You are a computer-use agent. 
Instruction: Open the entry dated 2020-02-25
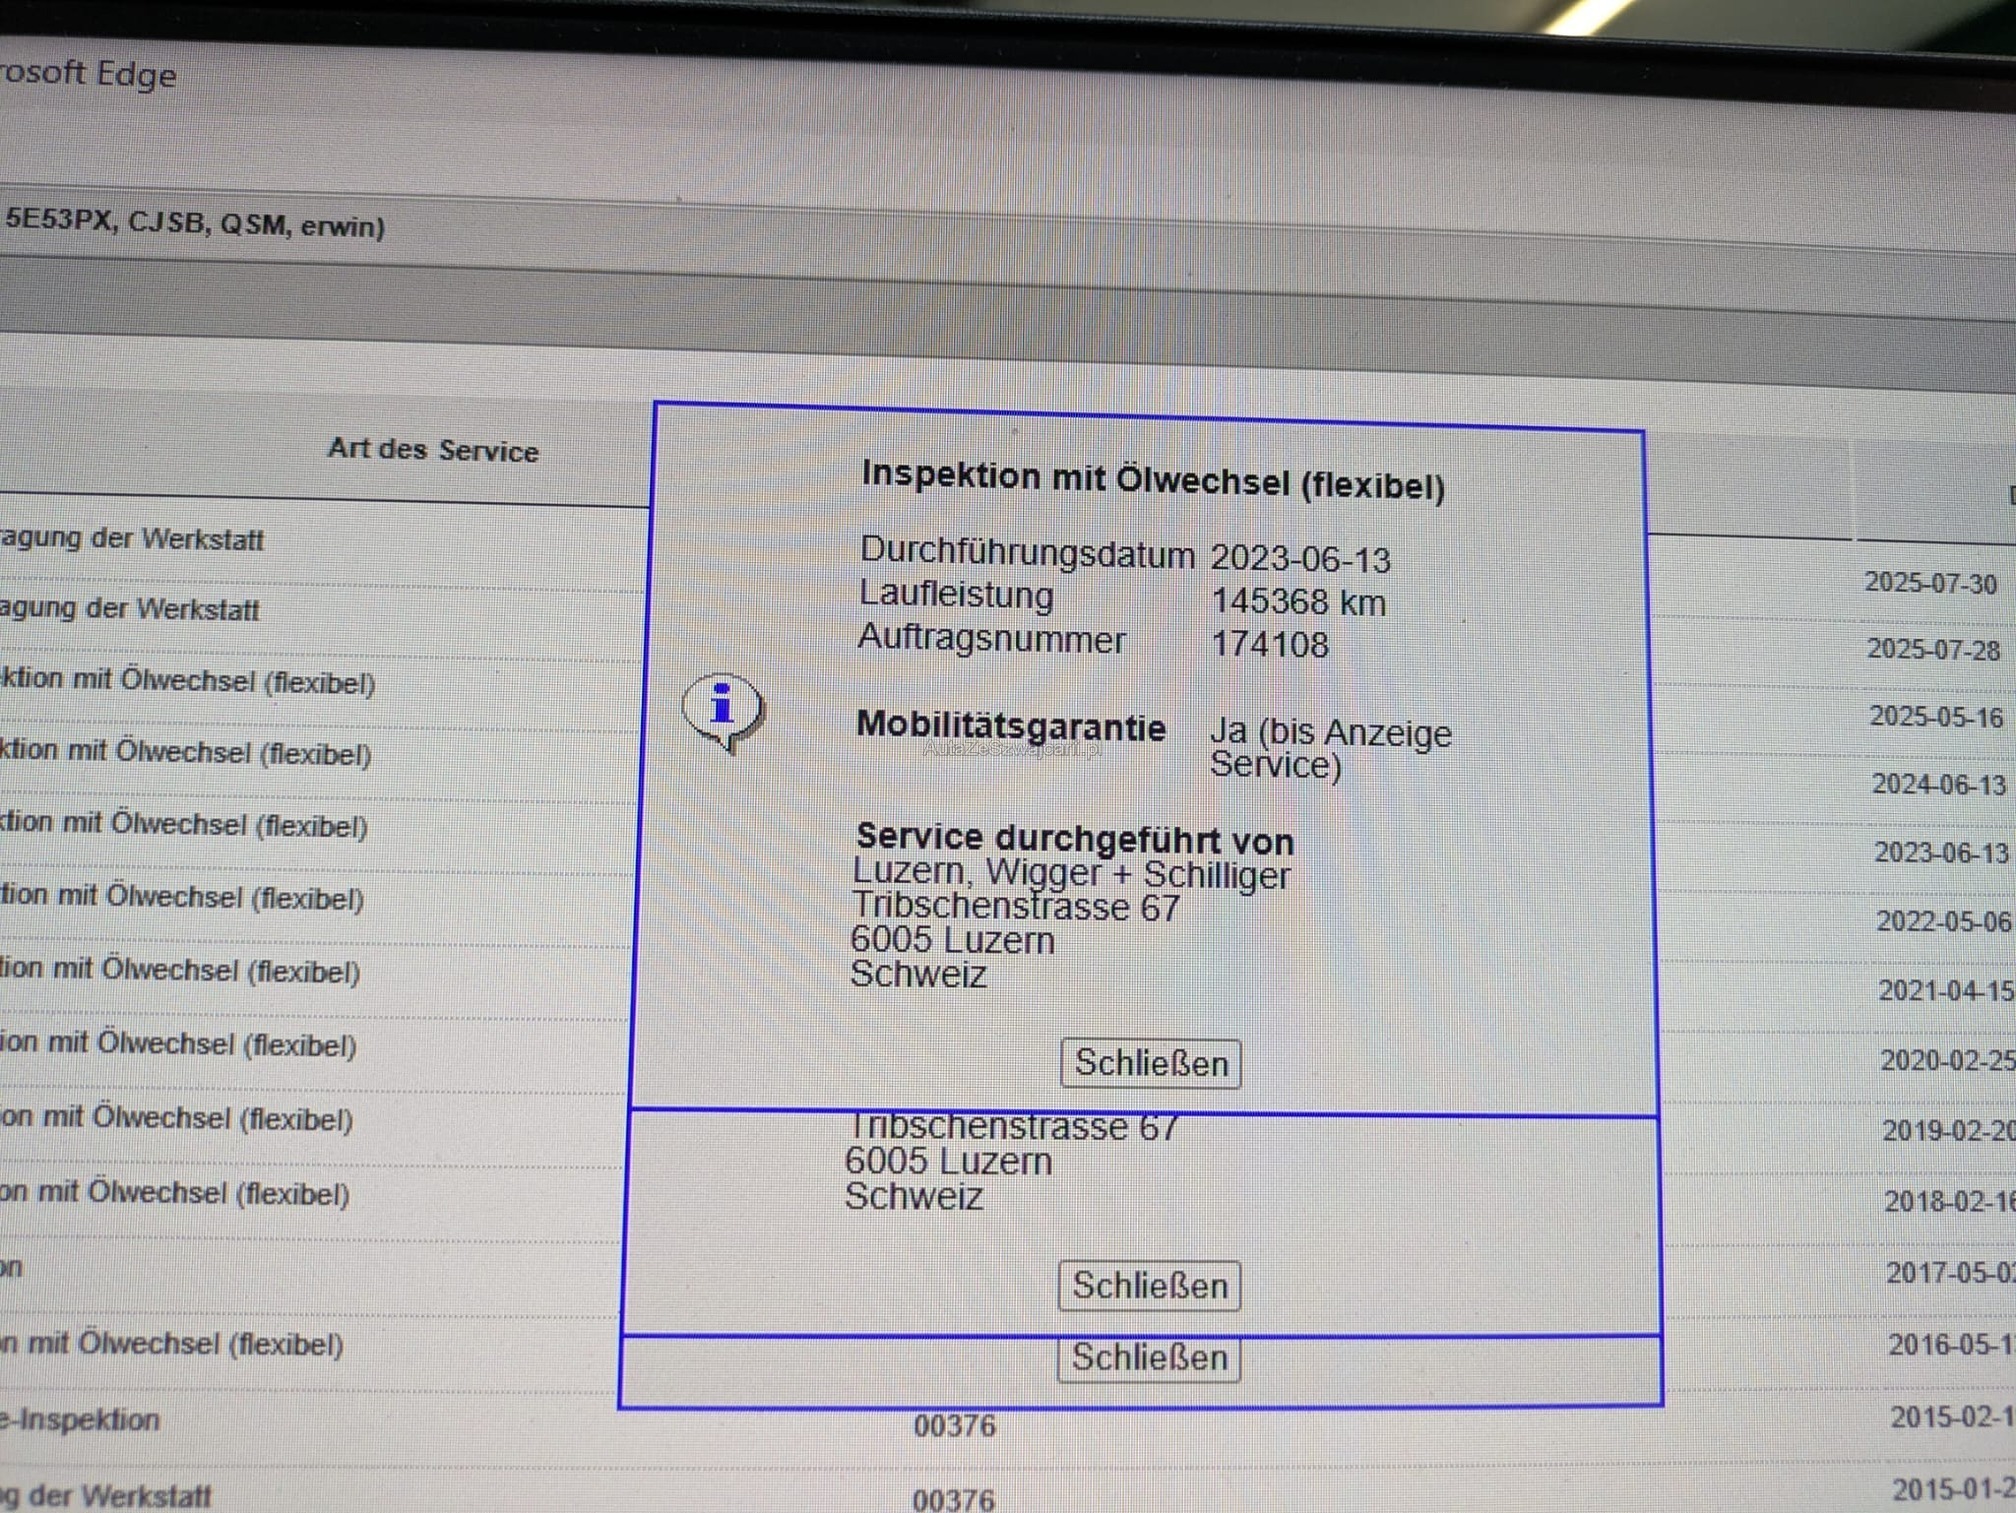pyautogui.click(x=1947, y=1060)
